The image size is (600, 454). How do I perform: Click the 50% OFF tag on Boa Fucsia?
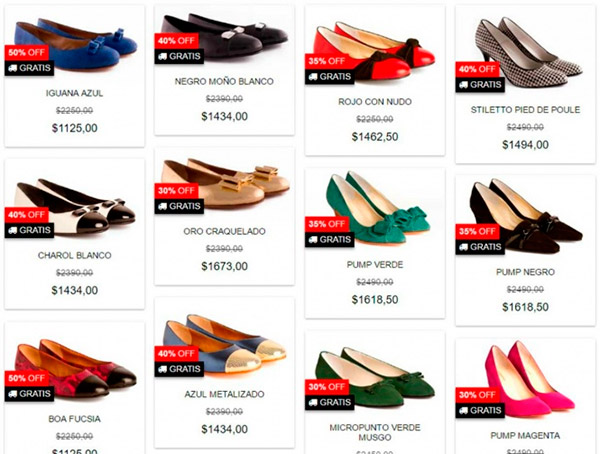27,378
